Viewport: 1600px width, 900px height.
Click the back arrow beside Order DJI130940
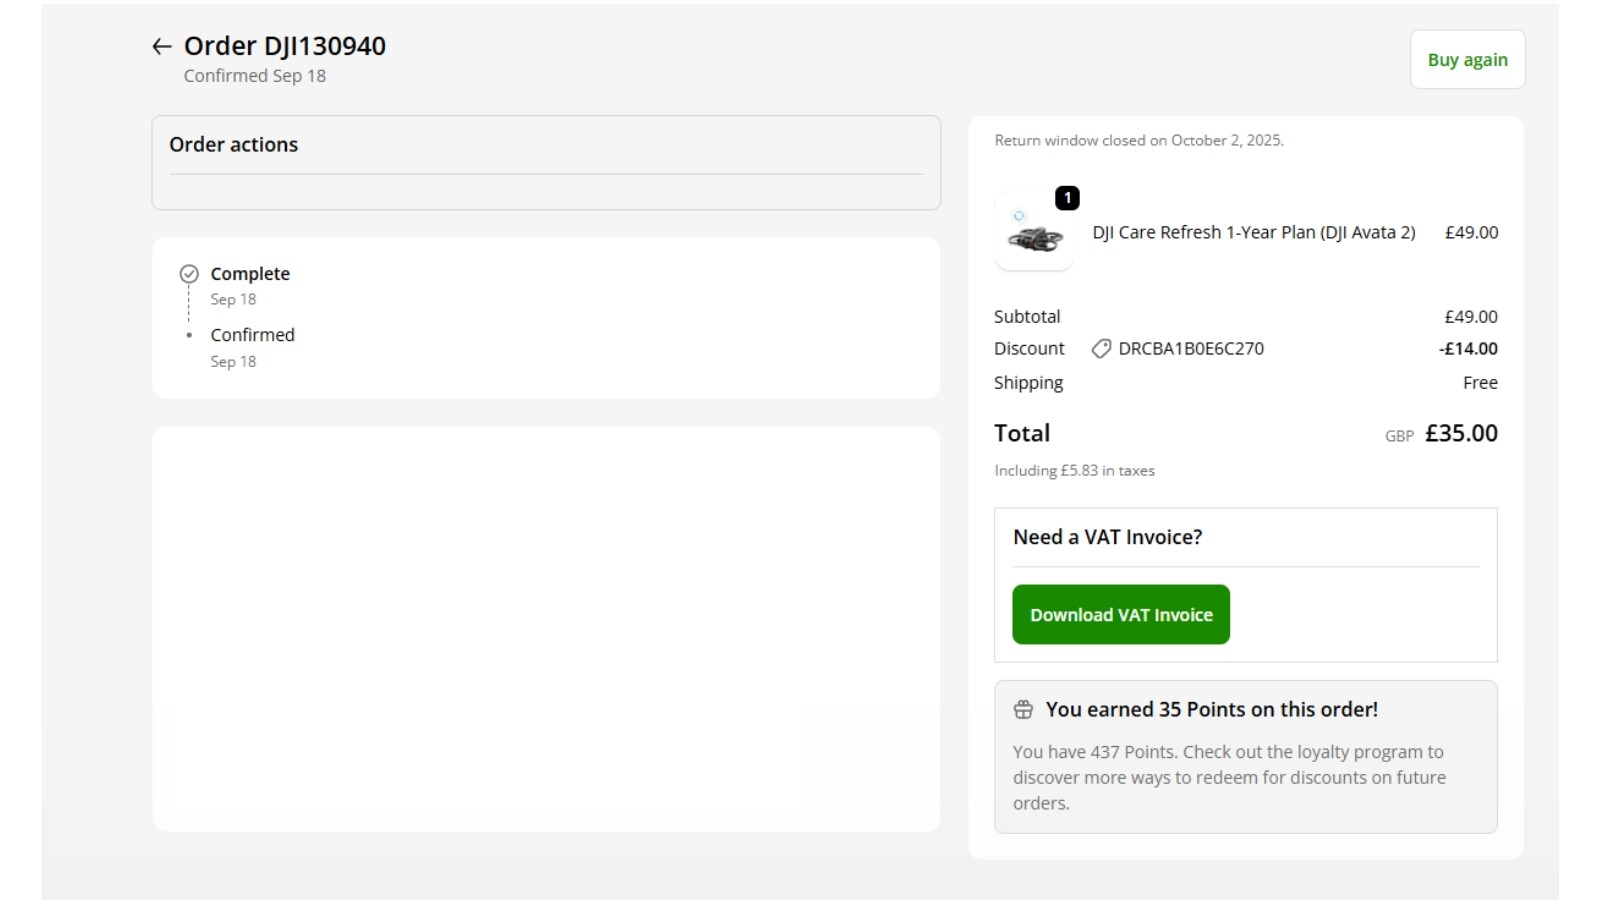pos(161,46)
